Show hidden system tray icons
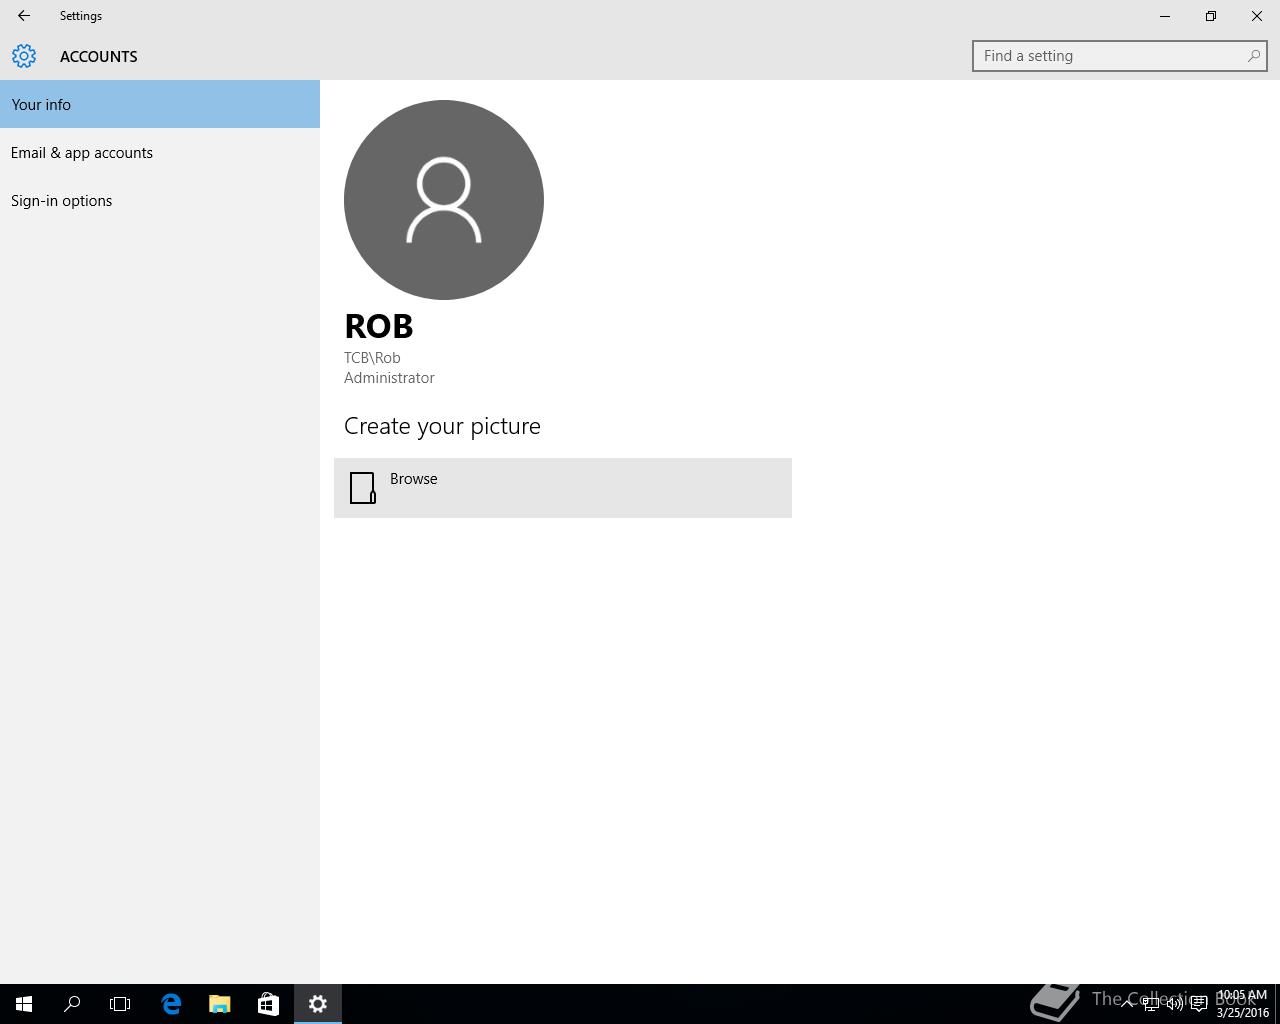 point(1127,1004)
